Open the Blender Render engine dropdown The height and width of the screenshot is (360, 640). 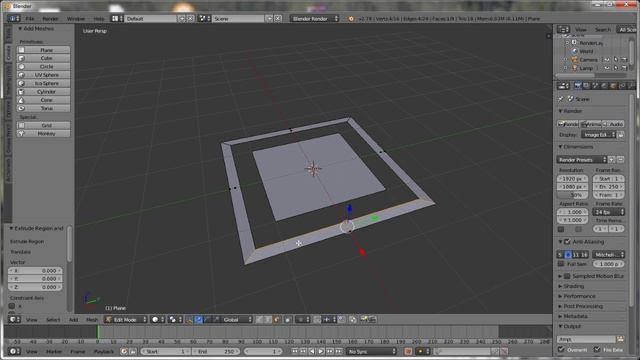click(314, 19)
